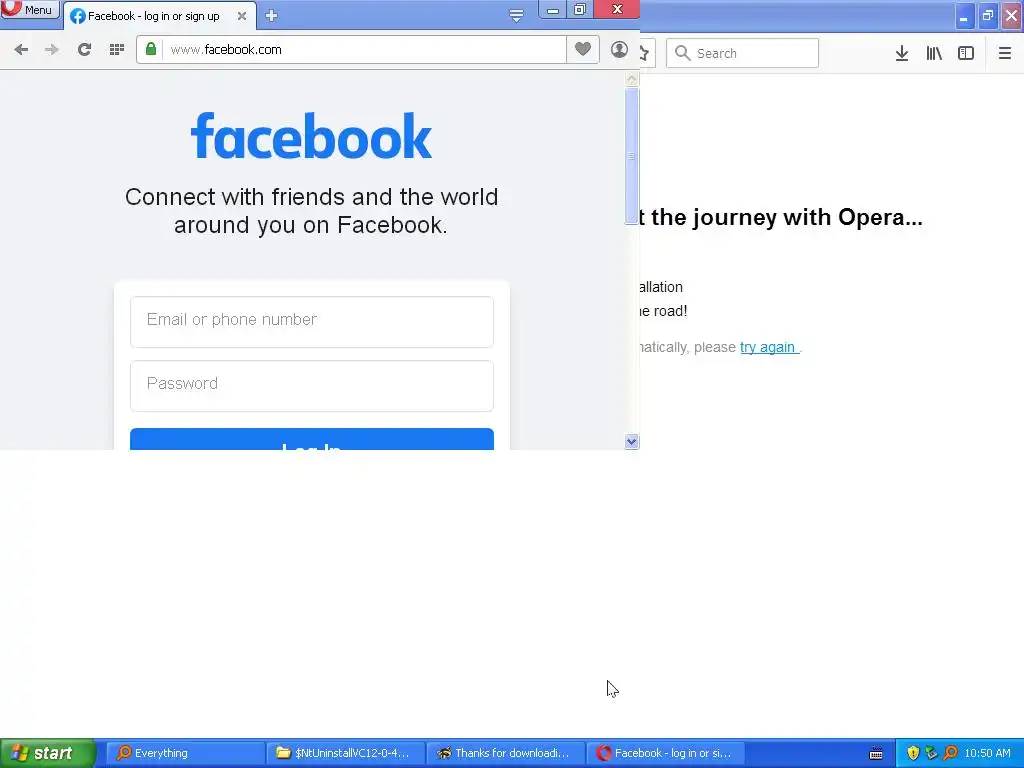Go back in Opera
The height and width of the screenshot is (768, 1024).
pos(21,50)
